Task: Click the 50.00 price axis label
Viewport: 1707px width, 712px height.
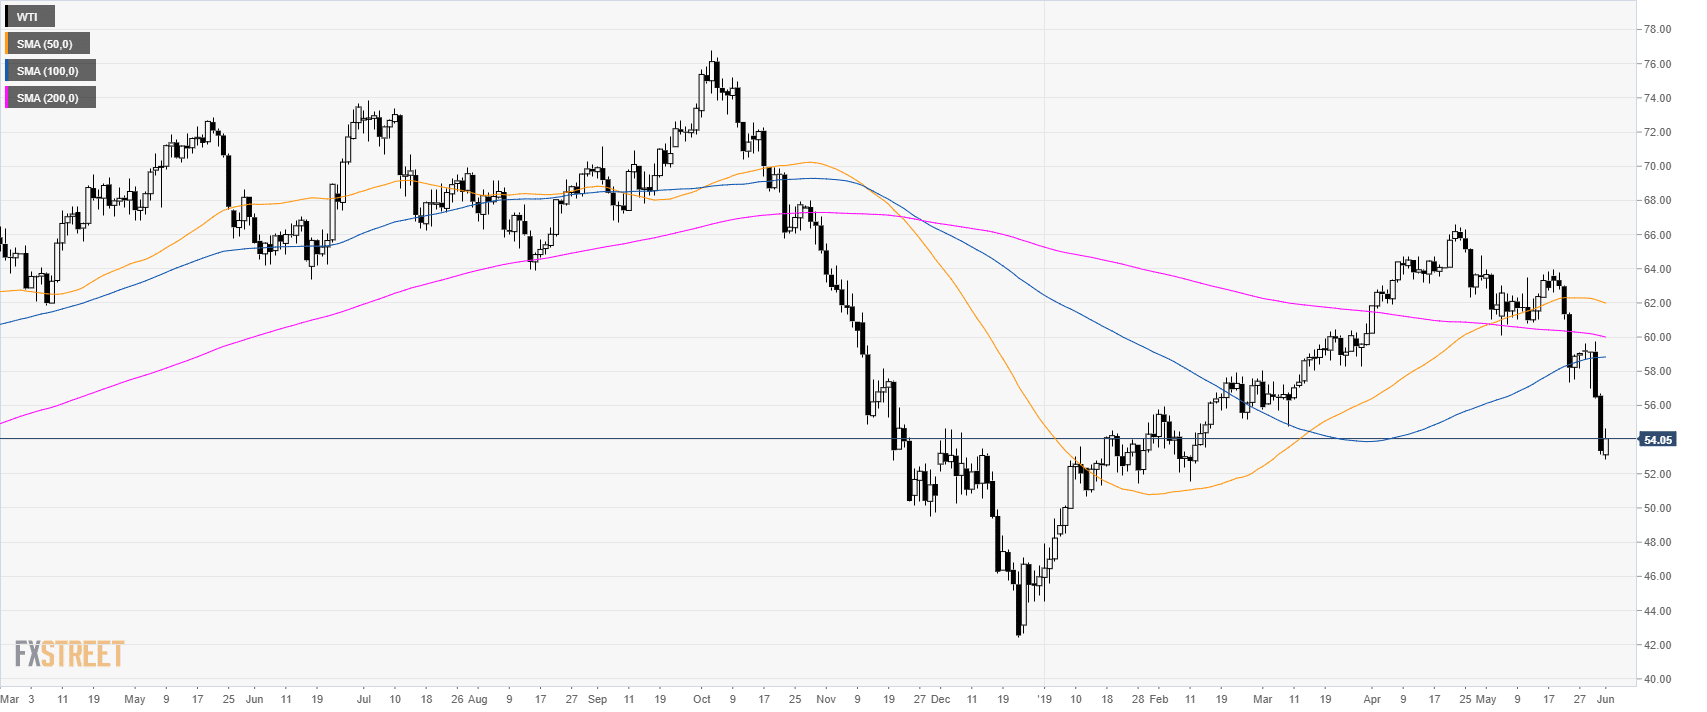Action: coord(1657,509)
